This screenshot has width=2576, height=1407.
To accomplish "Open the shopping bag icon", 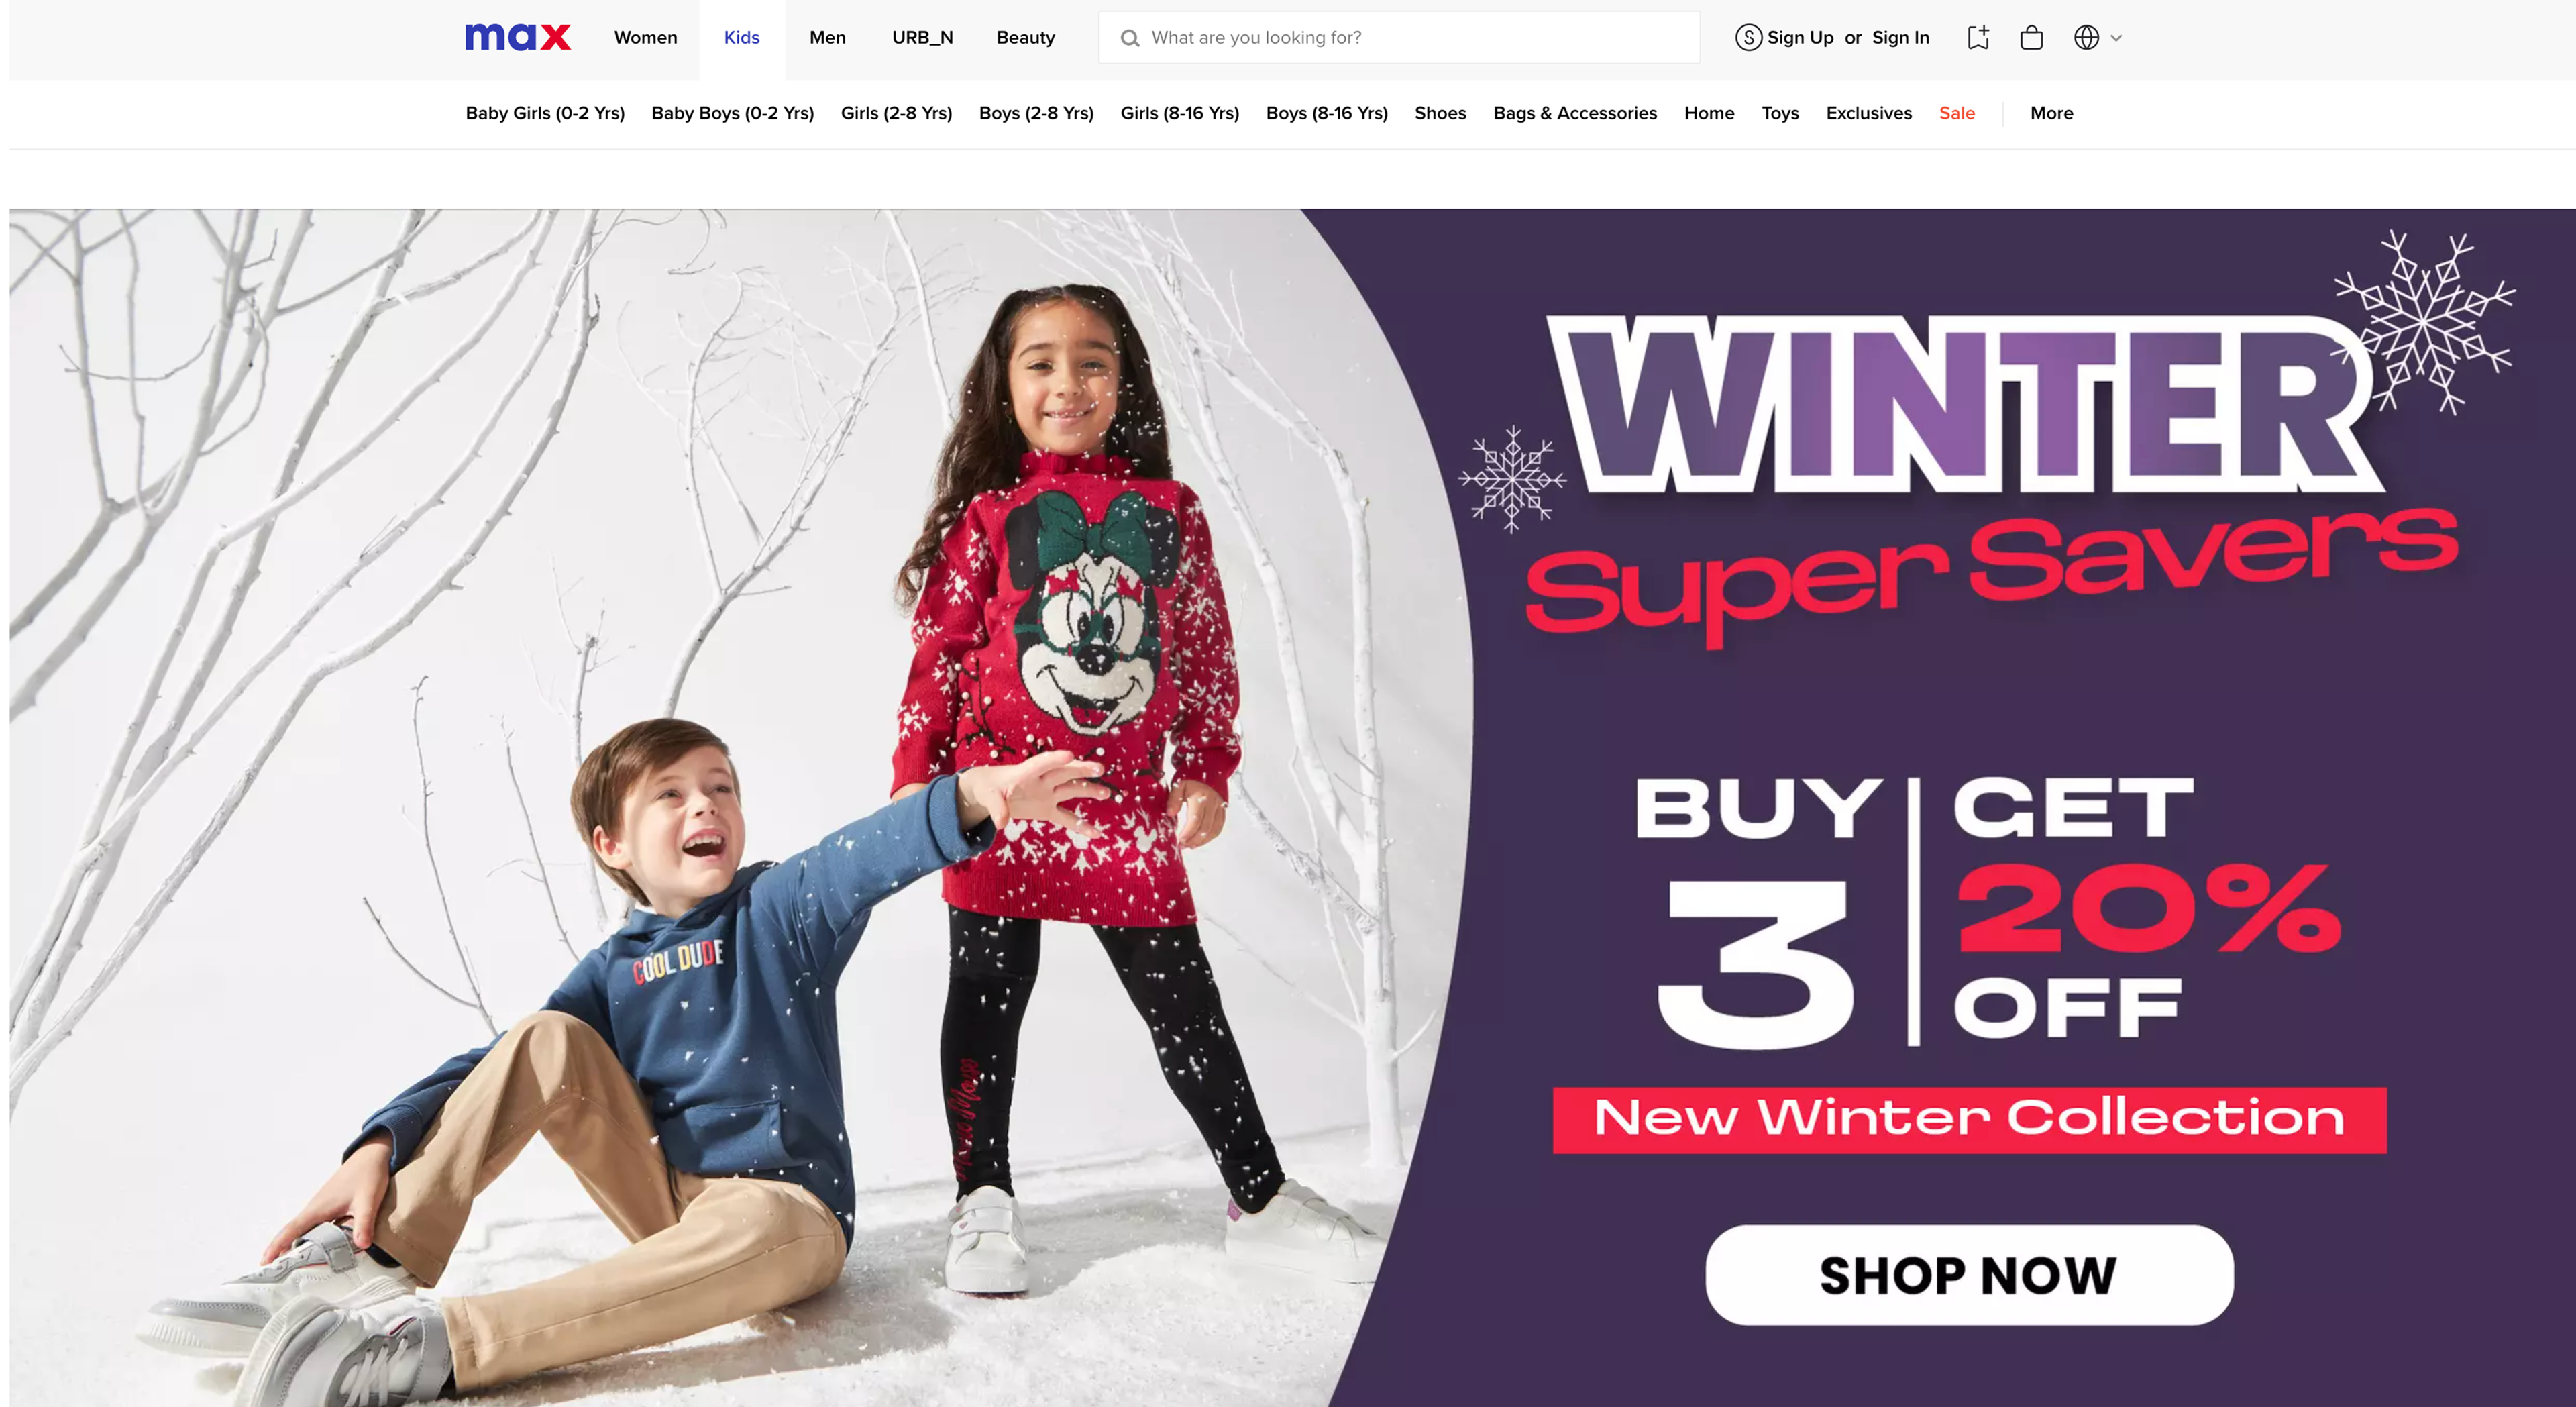I will coord(2031,38).
